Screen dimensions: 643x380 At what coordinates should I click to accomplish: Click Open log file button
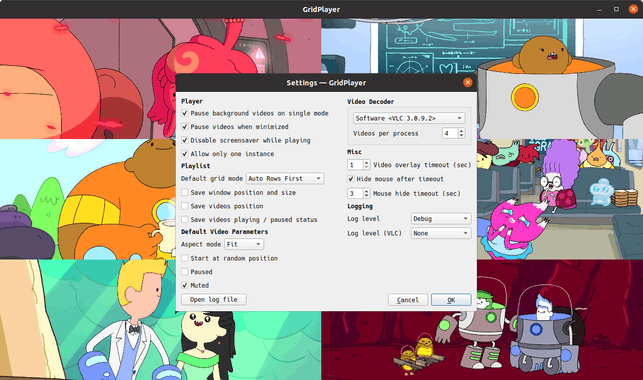point(214,299)
